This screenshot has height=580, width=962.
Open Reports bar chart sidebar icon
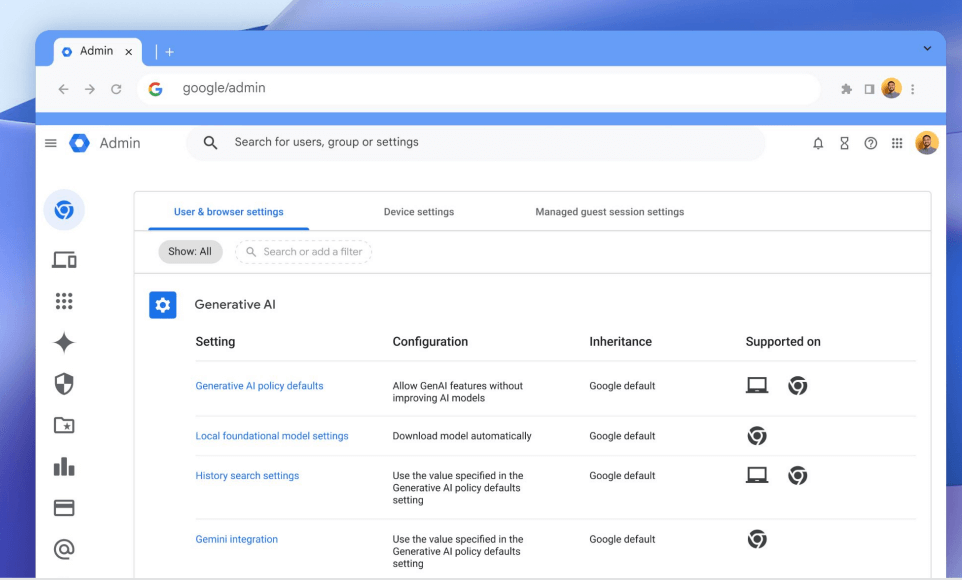(x=64, y=467)
